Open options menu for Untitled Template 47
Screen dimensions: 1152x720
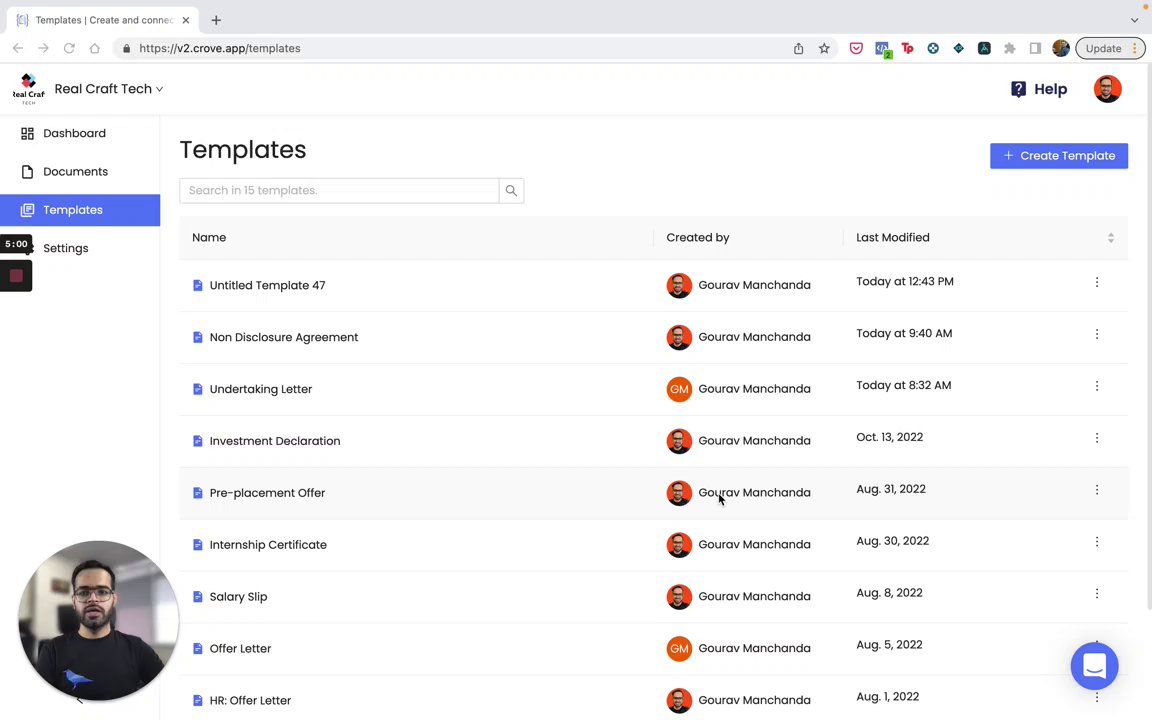pos(1096,283)
